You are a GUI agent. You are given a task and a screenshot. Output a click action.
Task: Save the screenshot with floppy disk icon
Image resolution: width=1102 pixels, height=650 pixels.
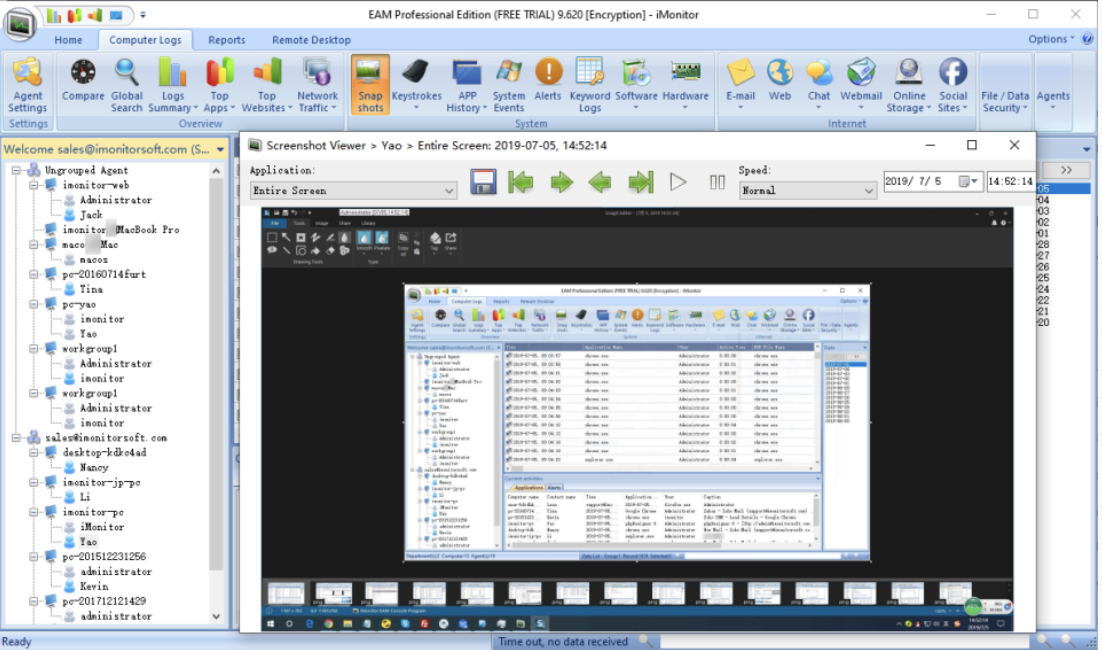[x=483, y=182]
